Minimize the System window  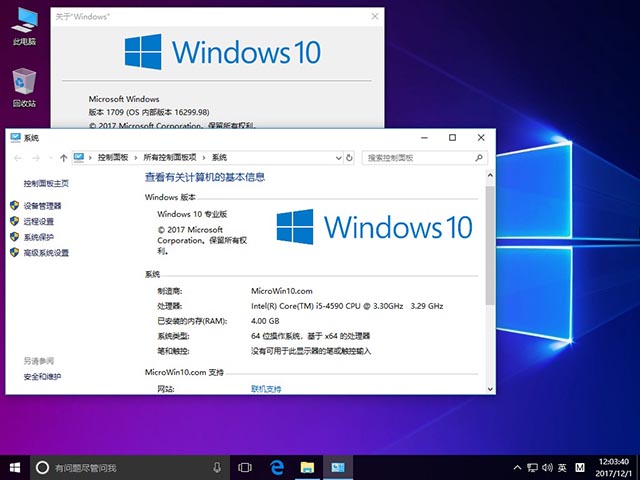(x=424, y=138)
